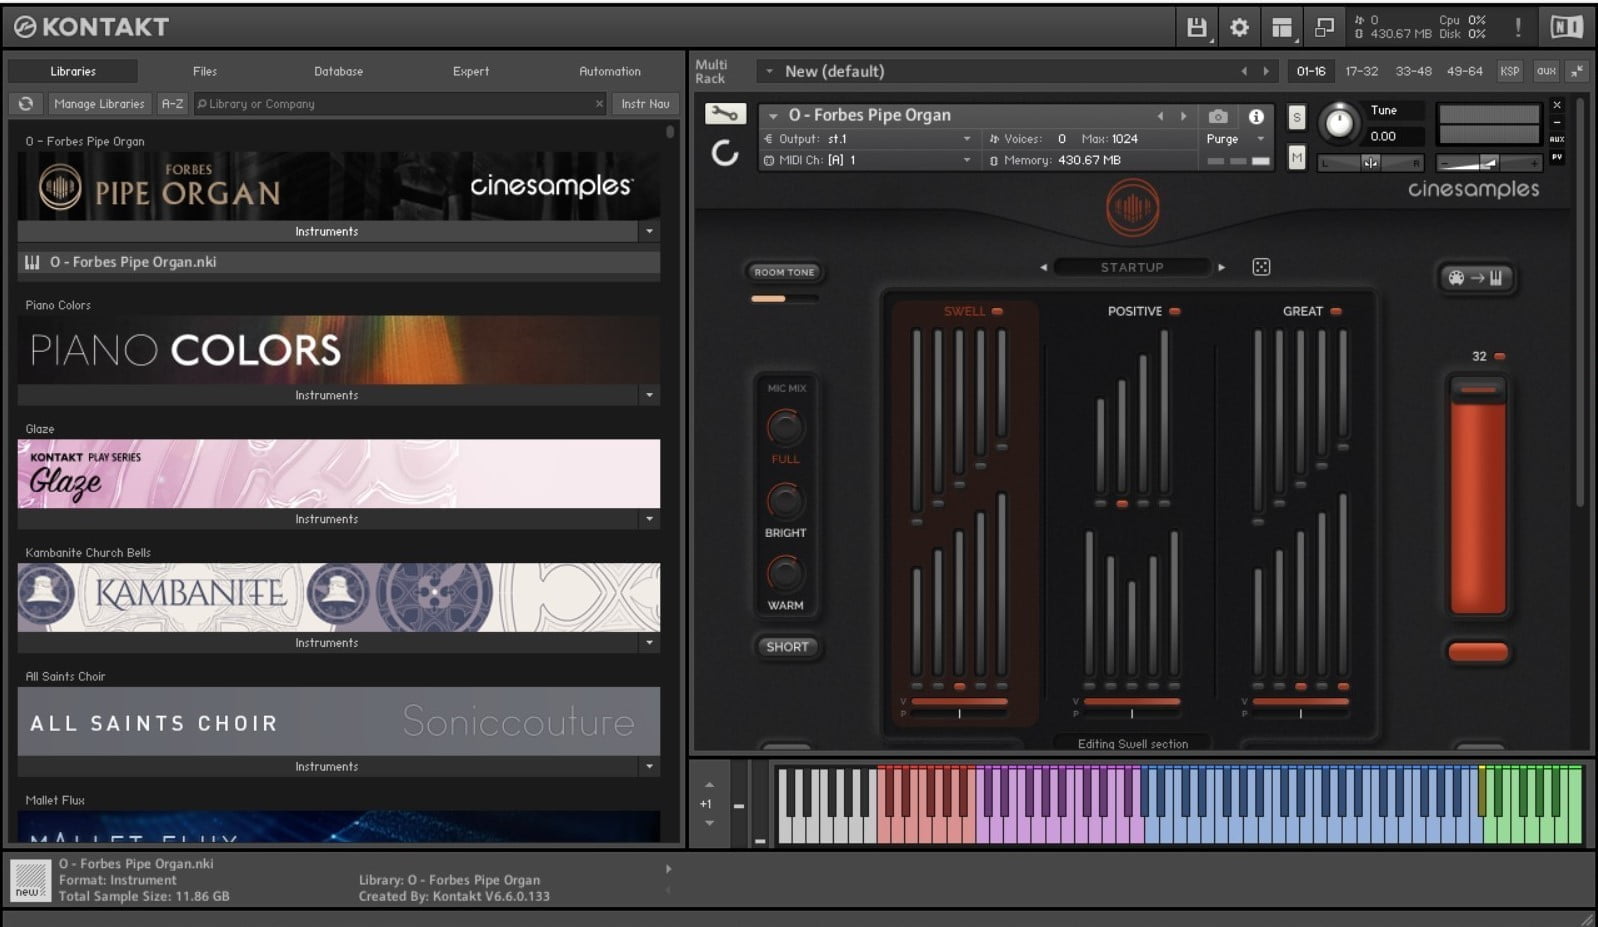Switch to the Files tab
This screenshot has height=927, width=1598.
pos(205,71)
